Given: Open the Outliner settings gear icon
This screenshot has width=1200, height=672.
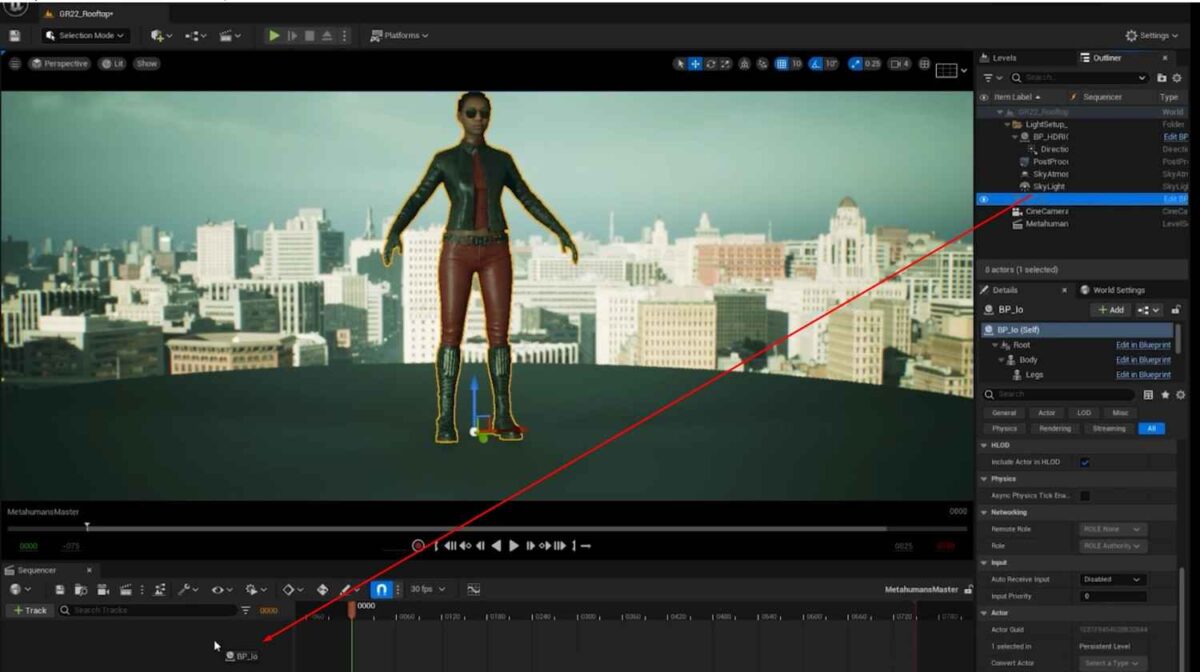Looking at the screenshot, I should point(1179,78).
